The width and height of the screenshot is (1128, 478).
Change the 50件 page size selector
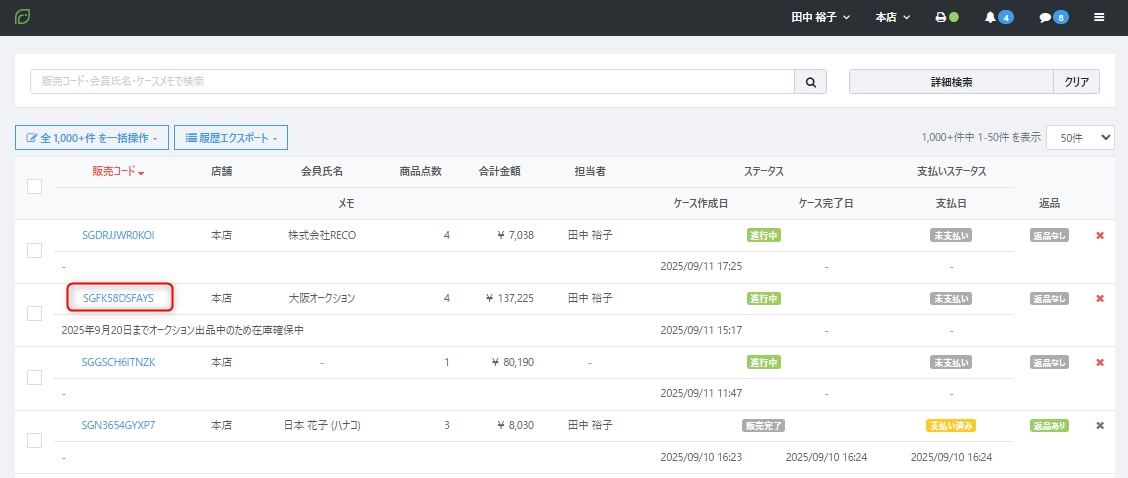coord(1079,137)
